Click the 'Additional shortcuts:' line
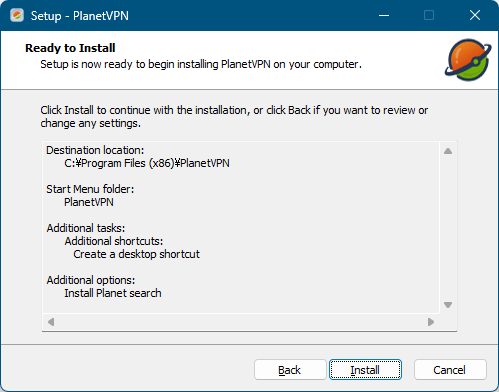The image size is (499, 392). click(114, 241)
